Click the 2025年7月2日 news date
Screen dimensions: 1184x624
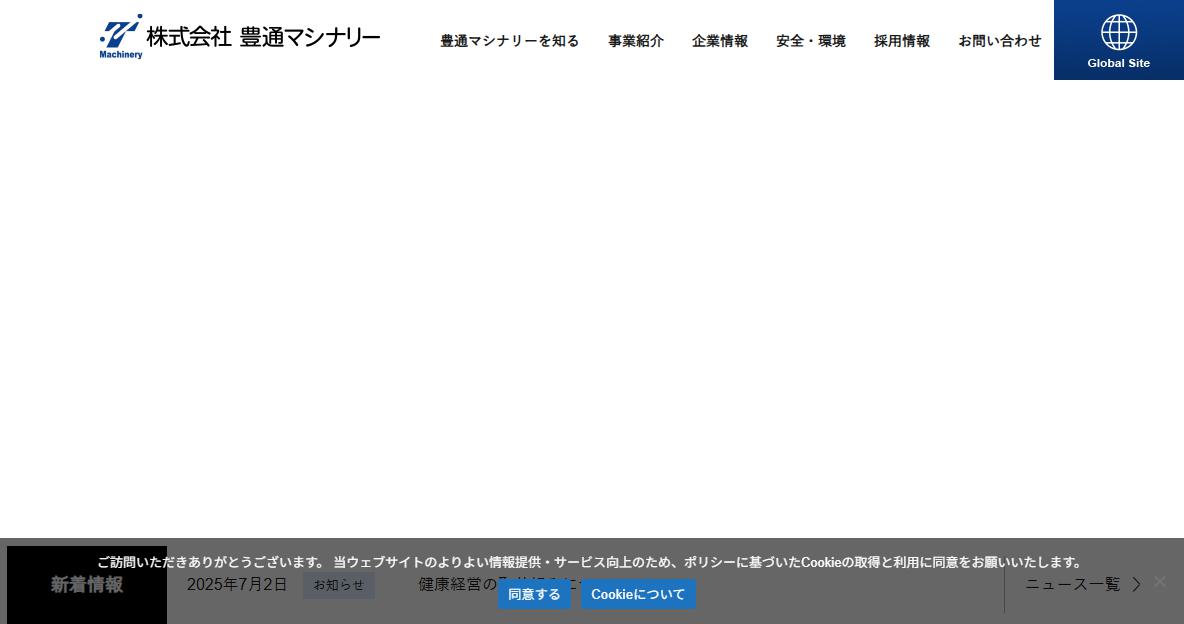[237, 585]
